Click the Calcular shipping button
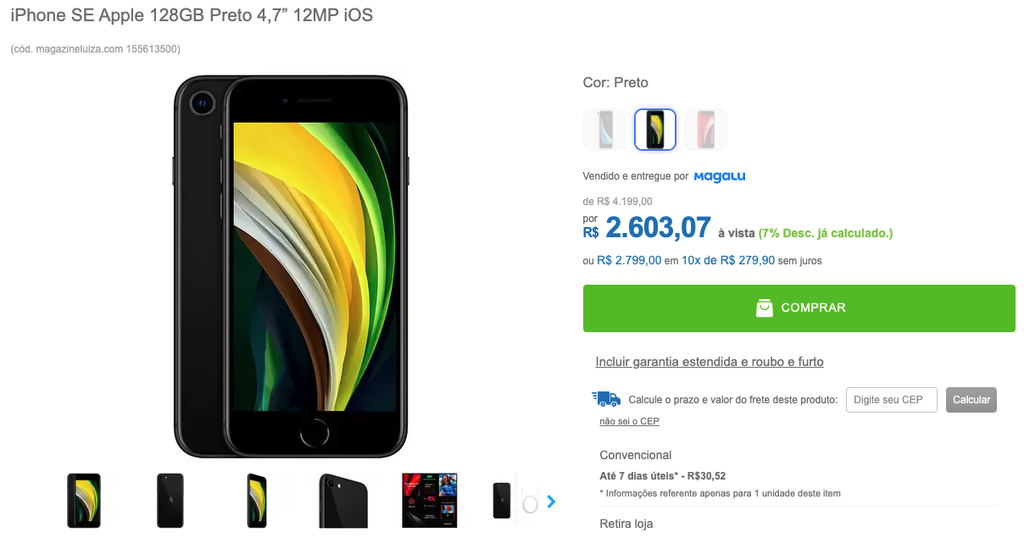 click(x=971, y=400)
